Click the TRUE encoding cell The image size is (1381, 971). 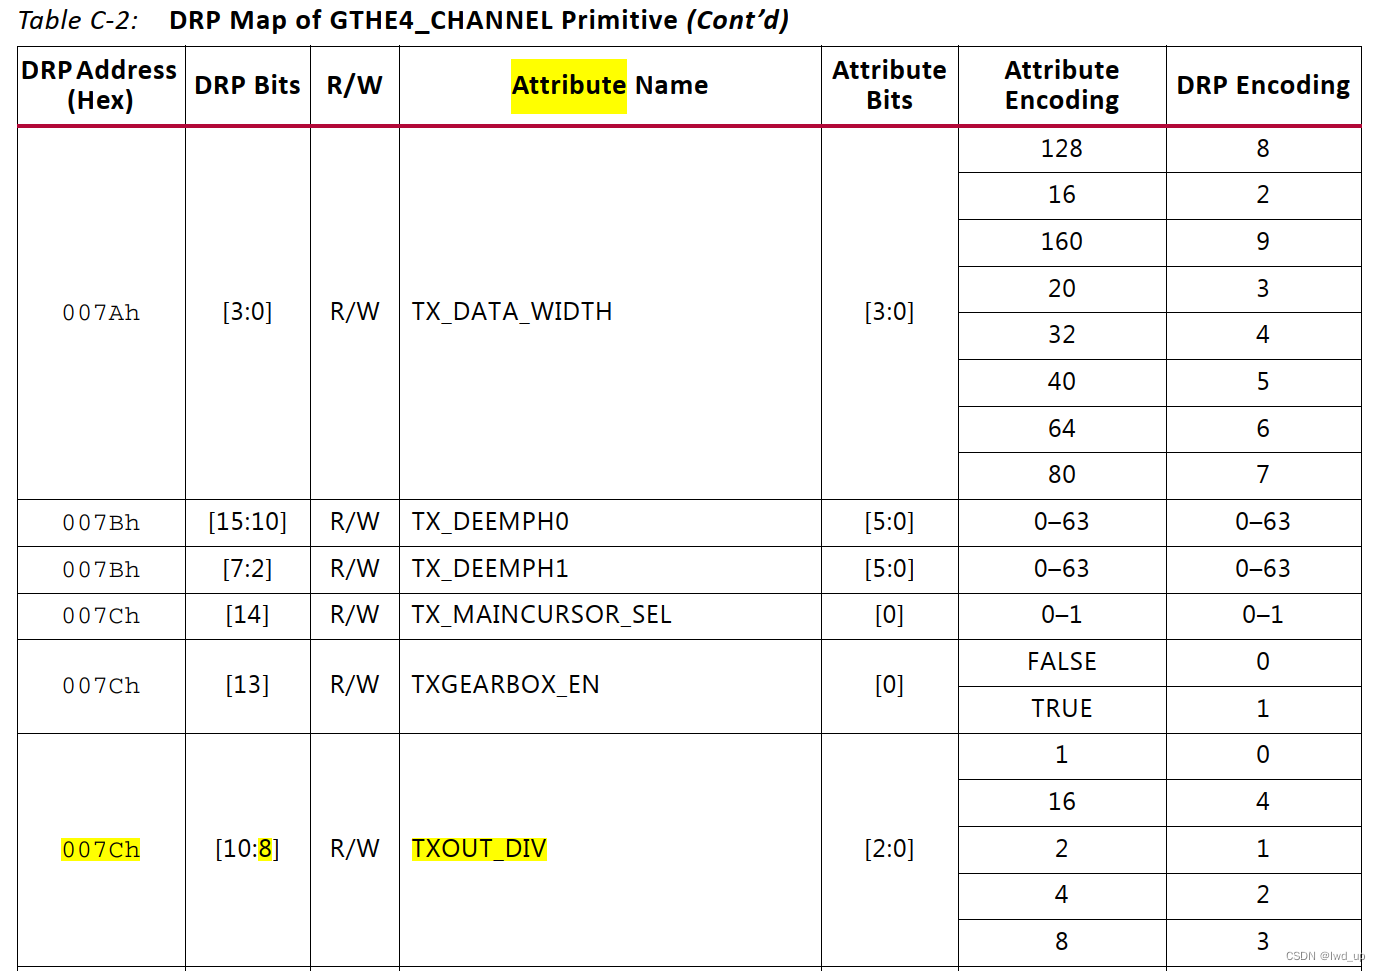[1062, 709]
